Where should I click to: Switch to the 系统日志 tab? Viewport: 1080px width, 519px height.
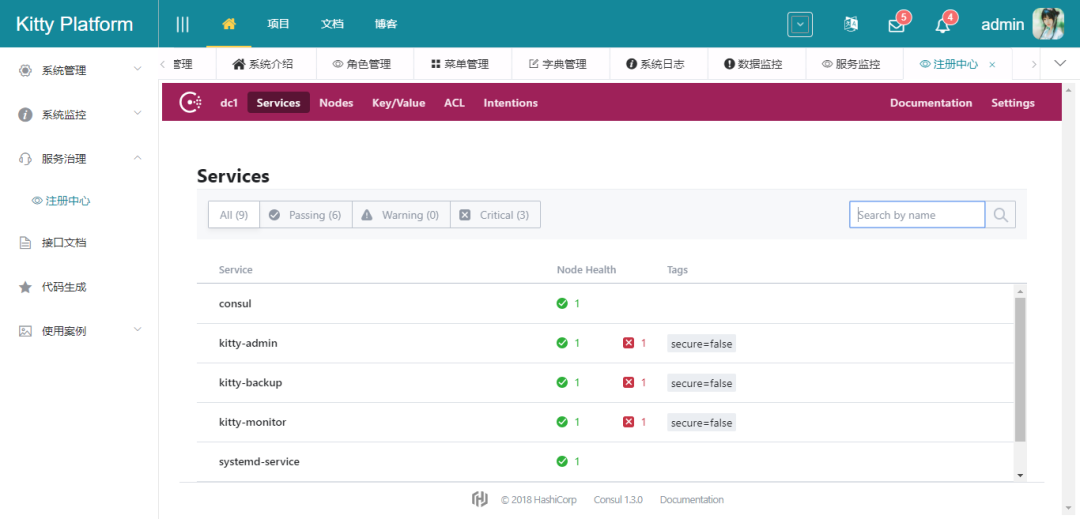[x=656, y=65]
